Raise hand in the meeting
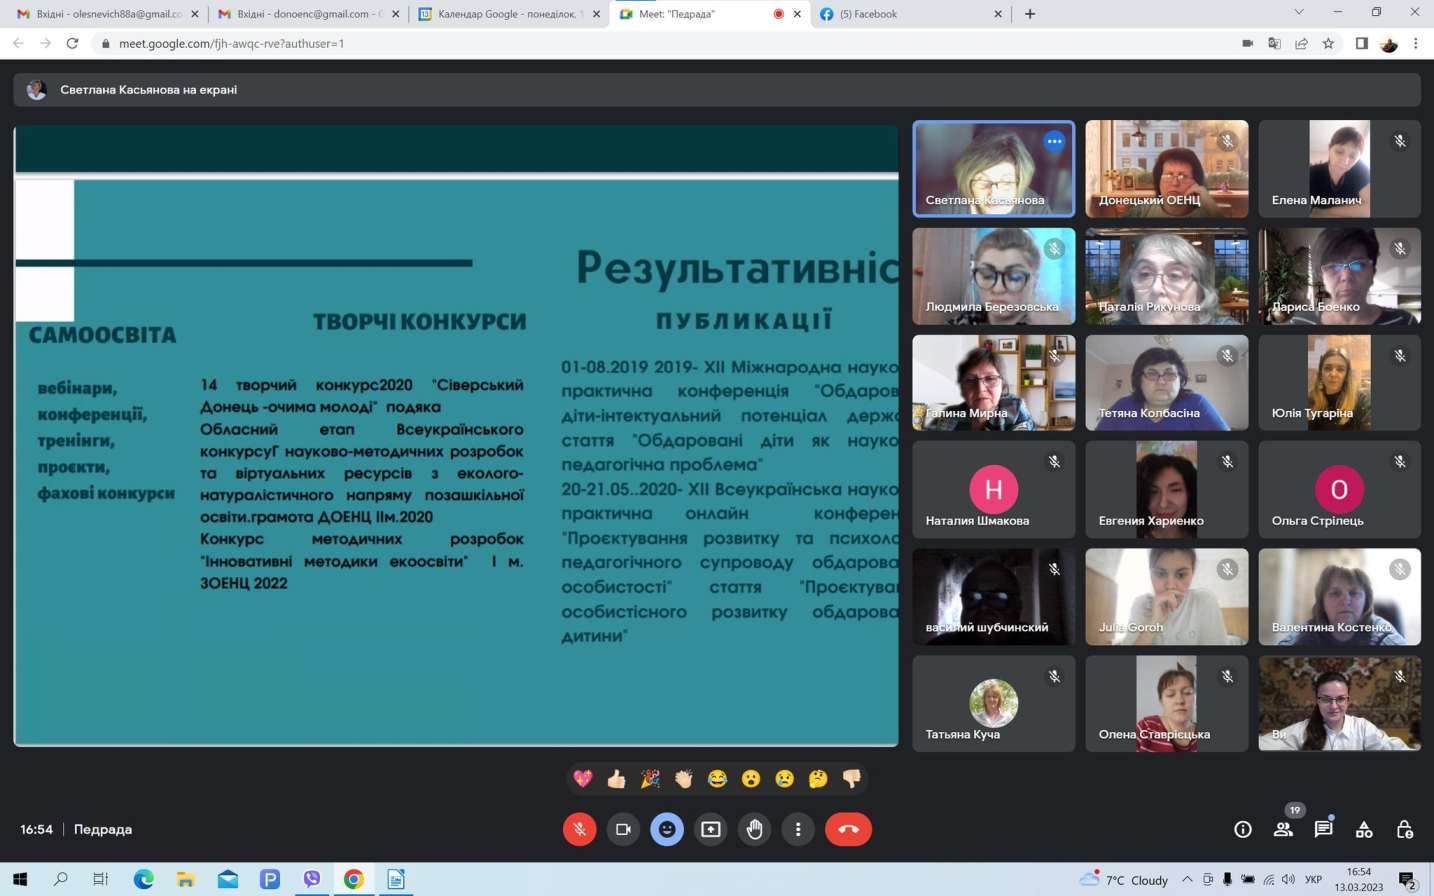This screenshot has width=1434, height=896. (x=755, y=829)
